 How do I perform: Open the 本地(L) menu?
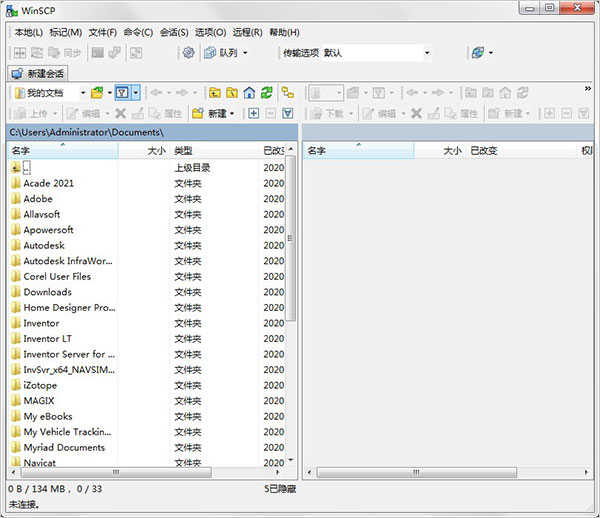tap(28, 32)
